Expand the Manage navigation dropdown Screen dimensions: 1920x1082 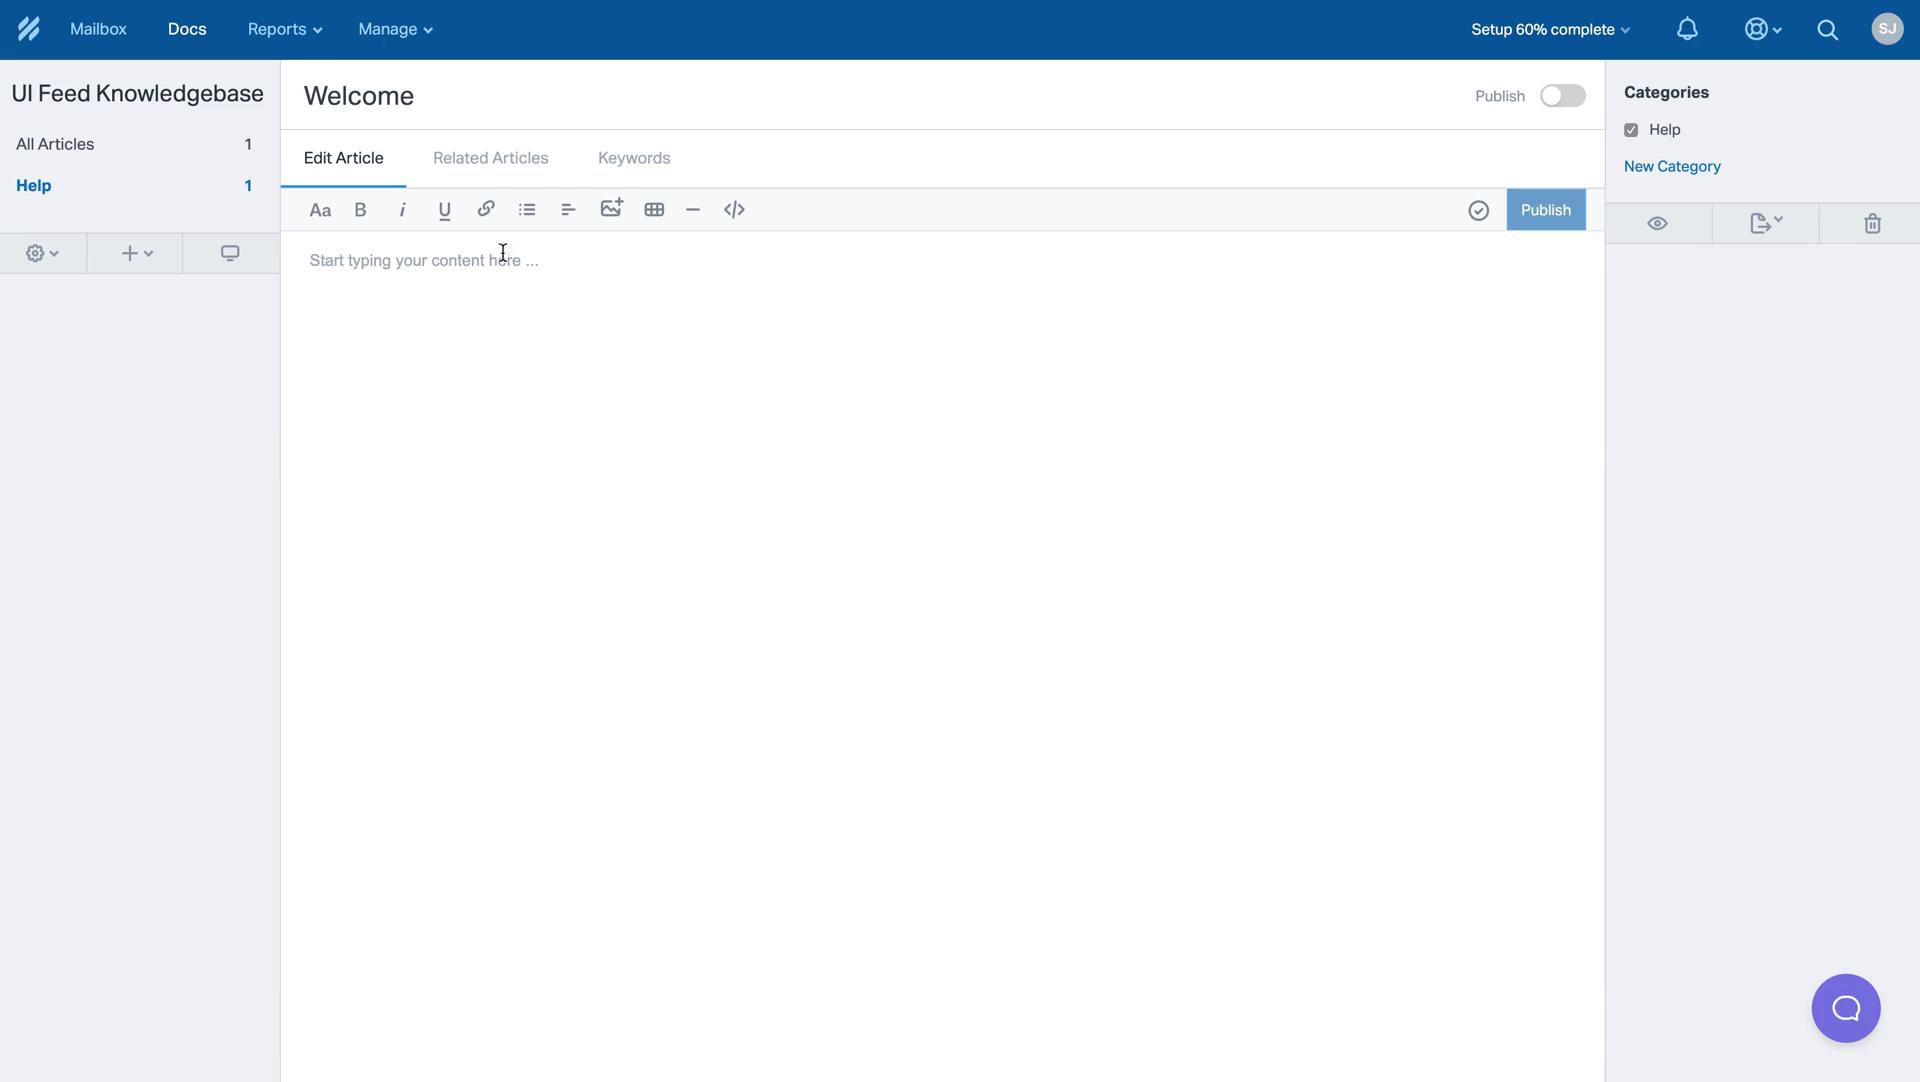(x=394, y=29)
